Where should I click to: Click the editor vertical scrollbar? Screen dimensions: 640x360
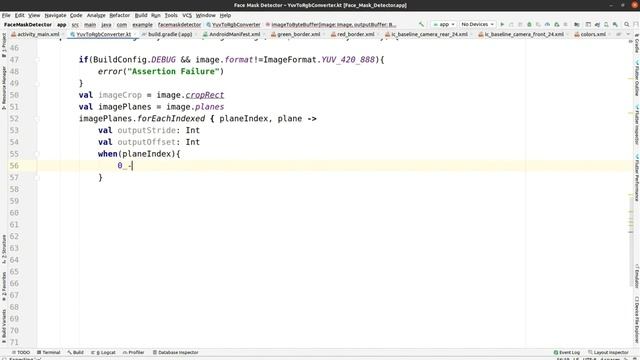pos(631,241)
